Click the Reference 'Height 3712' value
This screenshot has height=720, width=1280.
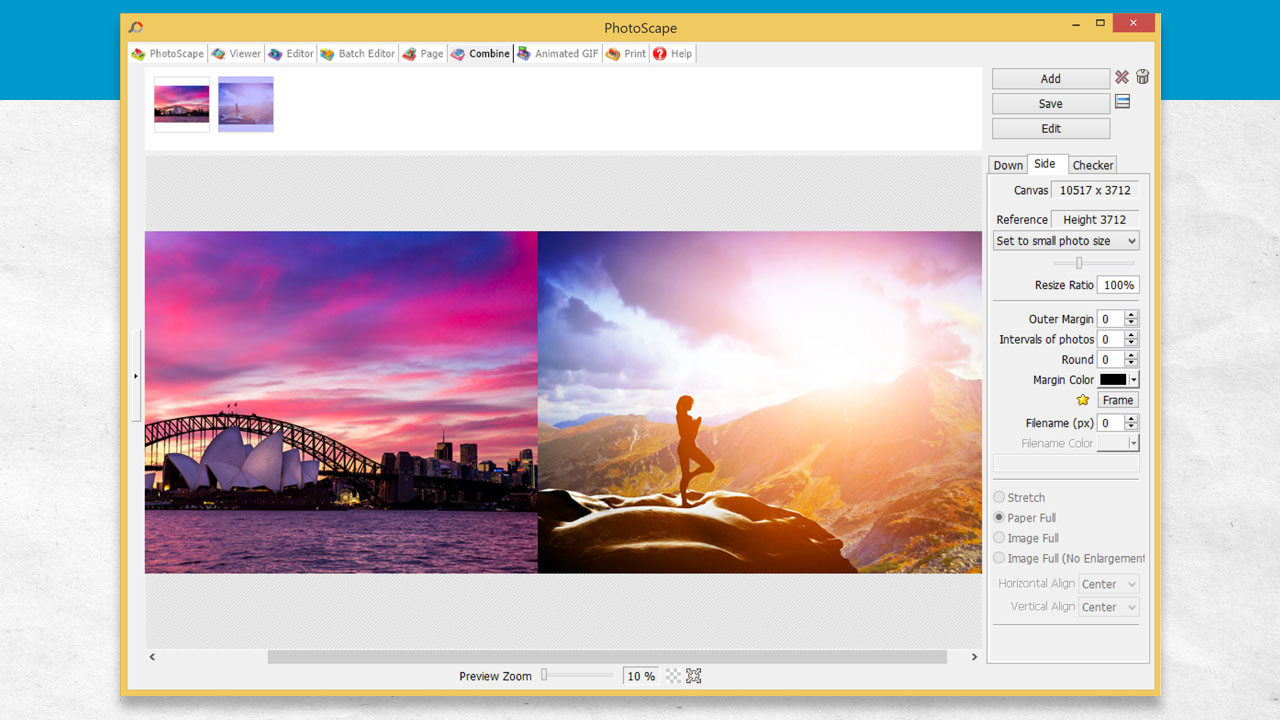1095,220
